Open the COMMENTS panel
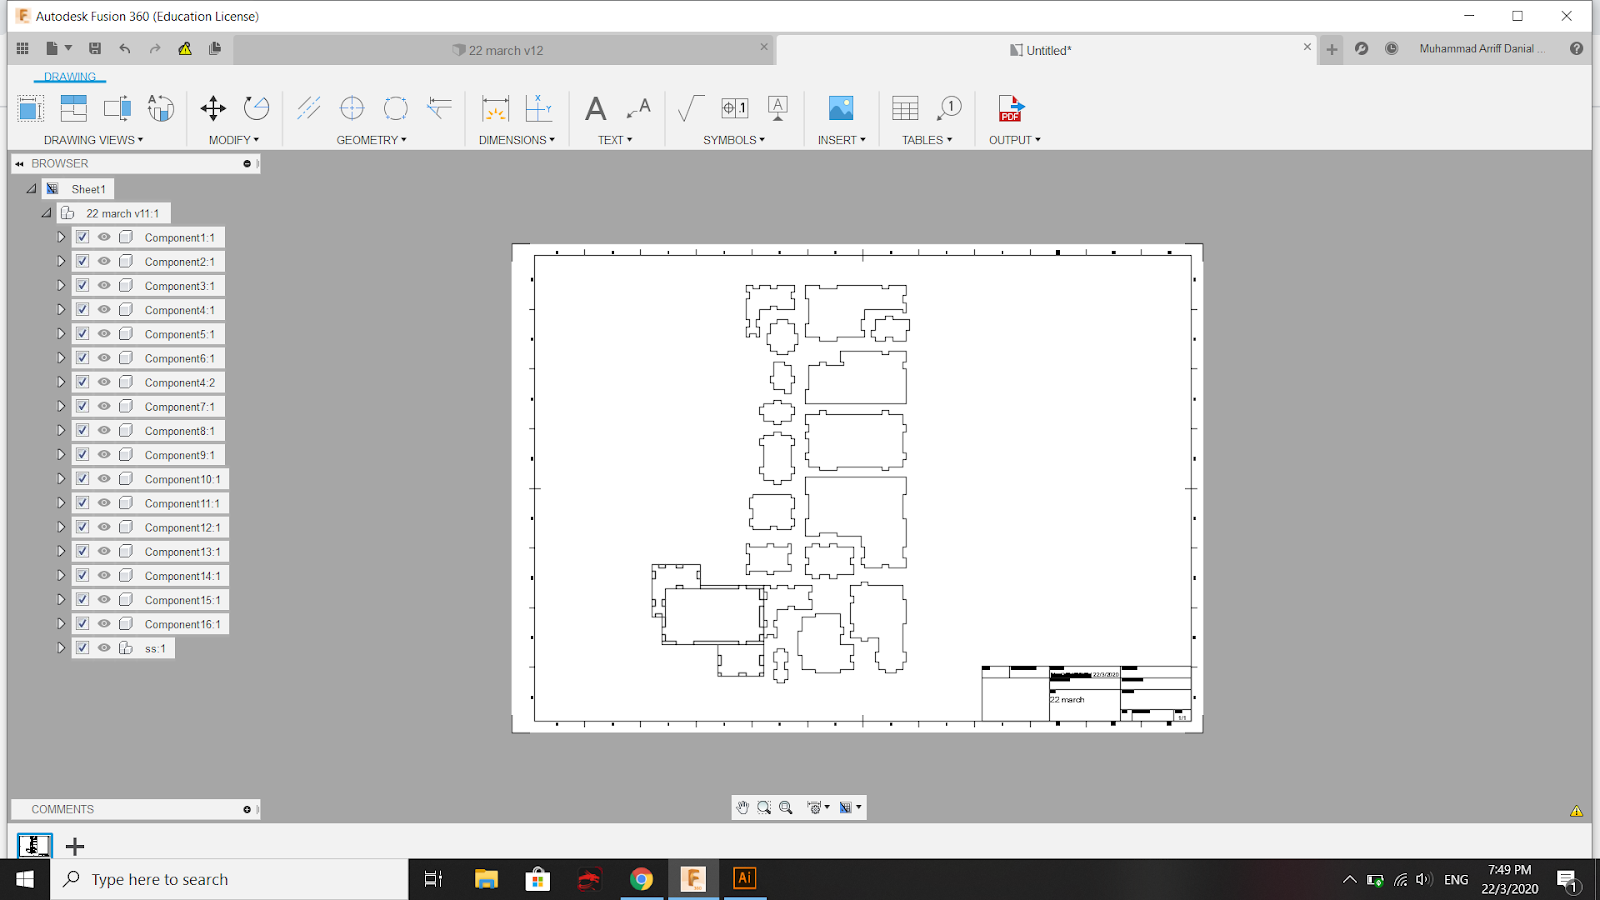Image resolution: width=1600 pixels, height=900 pixels. coord(61,809)
